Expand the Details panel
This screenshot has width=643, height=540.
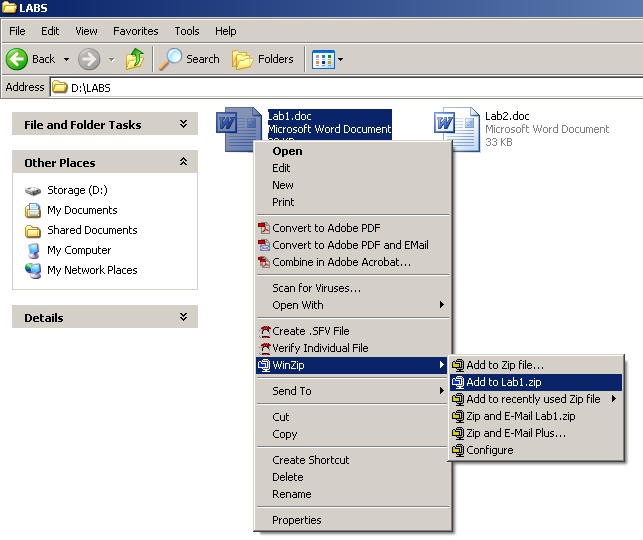(x=183, y=317)
